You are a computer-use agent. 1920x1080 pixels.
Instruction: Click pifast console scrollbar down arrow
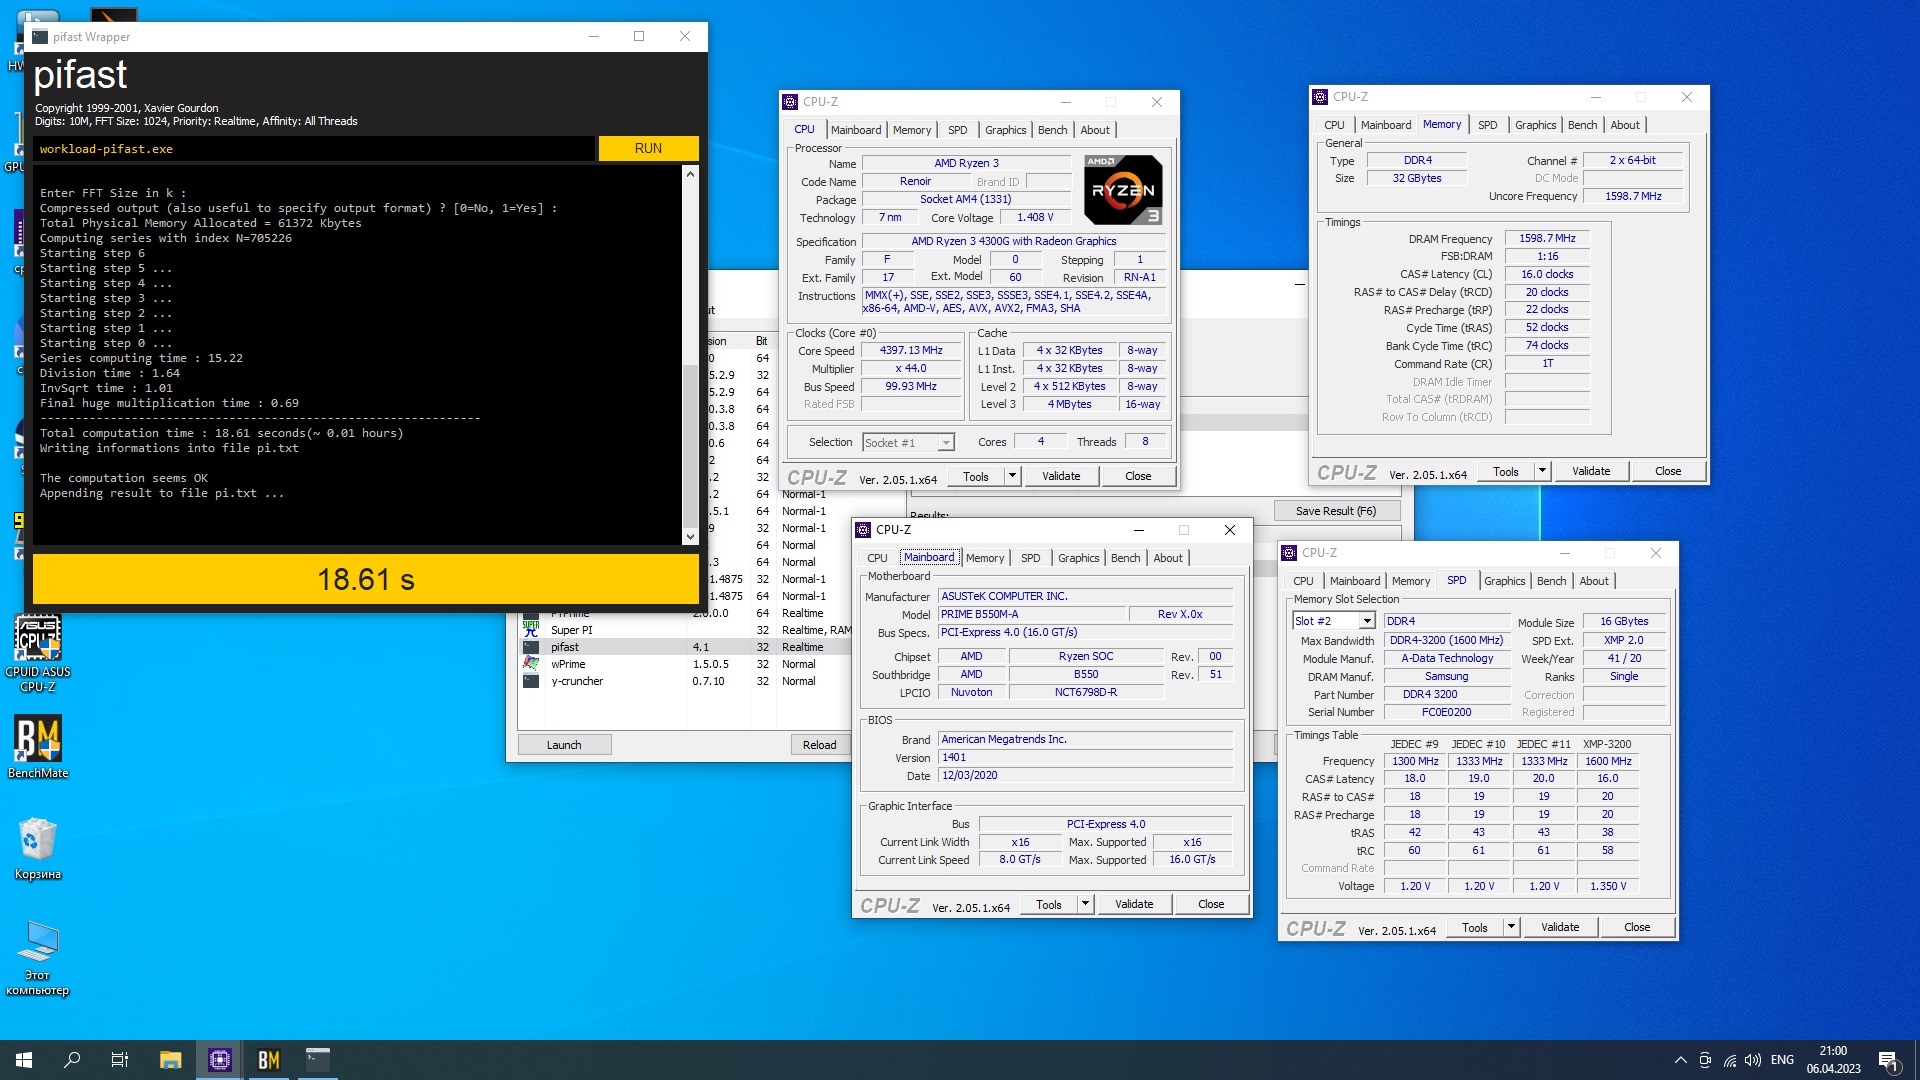[690, 537]
